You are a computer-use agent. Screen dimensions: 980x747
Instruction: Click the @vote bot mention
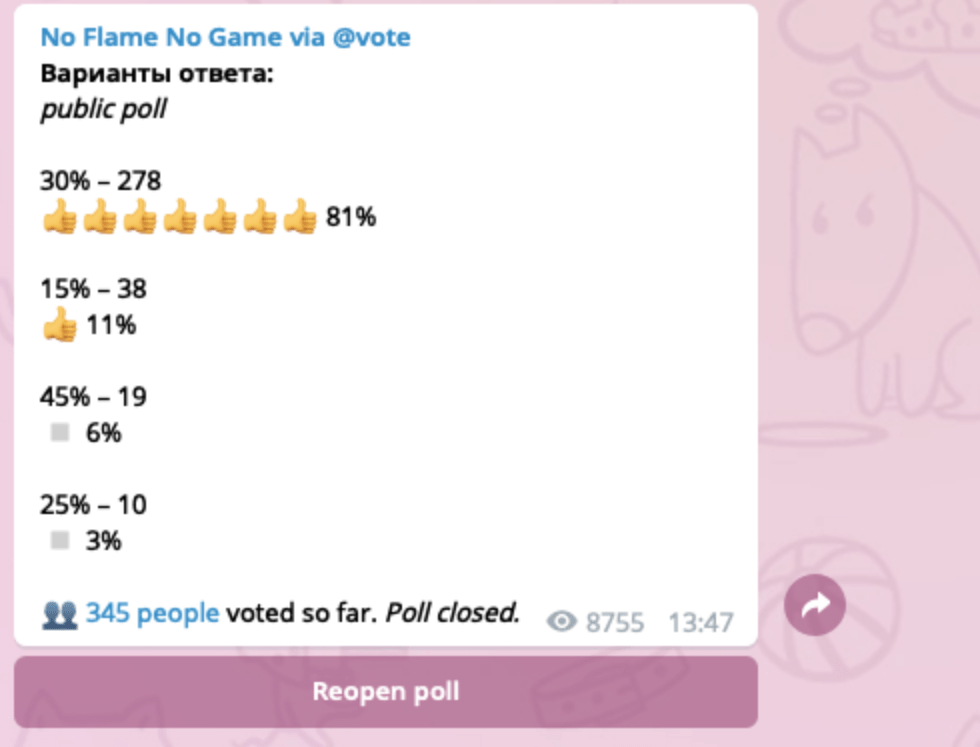(x=370, y=38)
